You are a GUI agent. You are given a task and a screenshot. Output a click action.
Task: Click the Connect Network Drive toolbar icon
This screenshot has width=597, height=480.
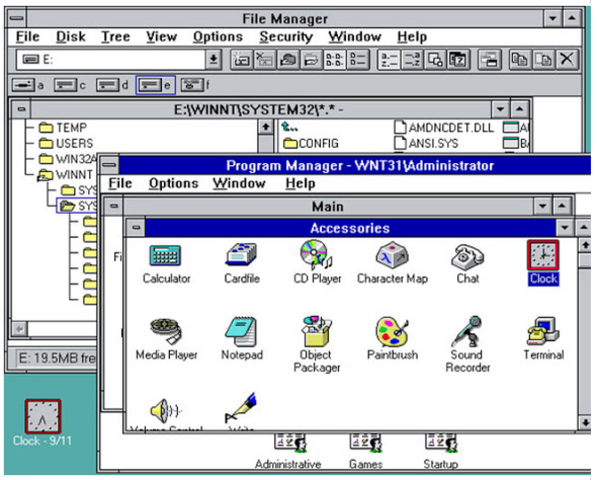241,60
